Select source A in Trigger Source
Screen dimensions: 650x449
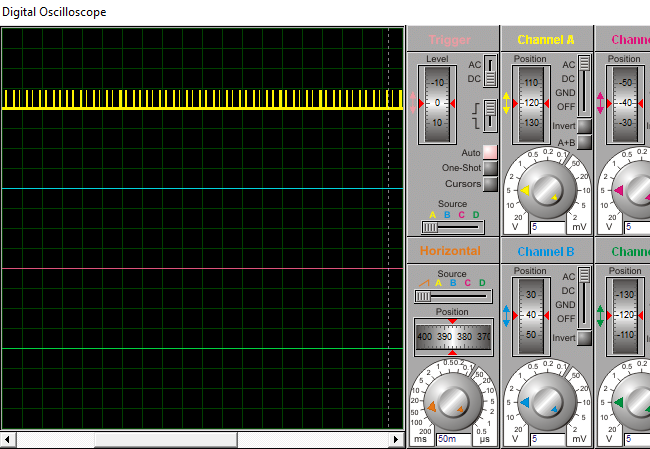[x=432, y=215]
